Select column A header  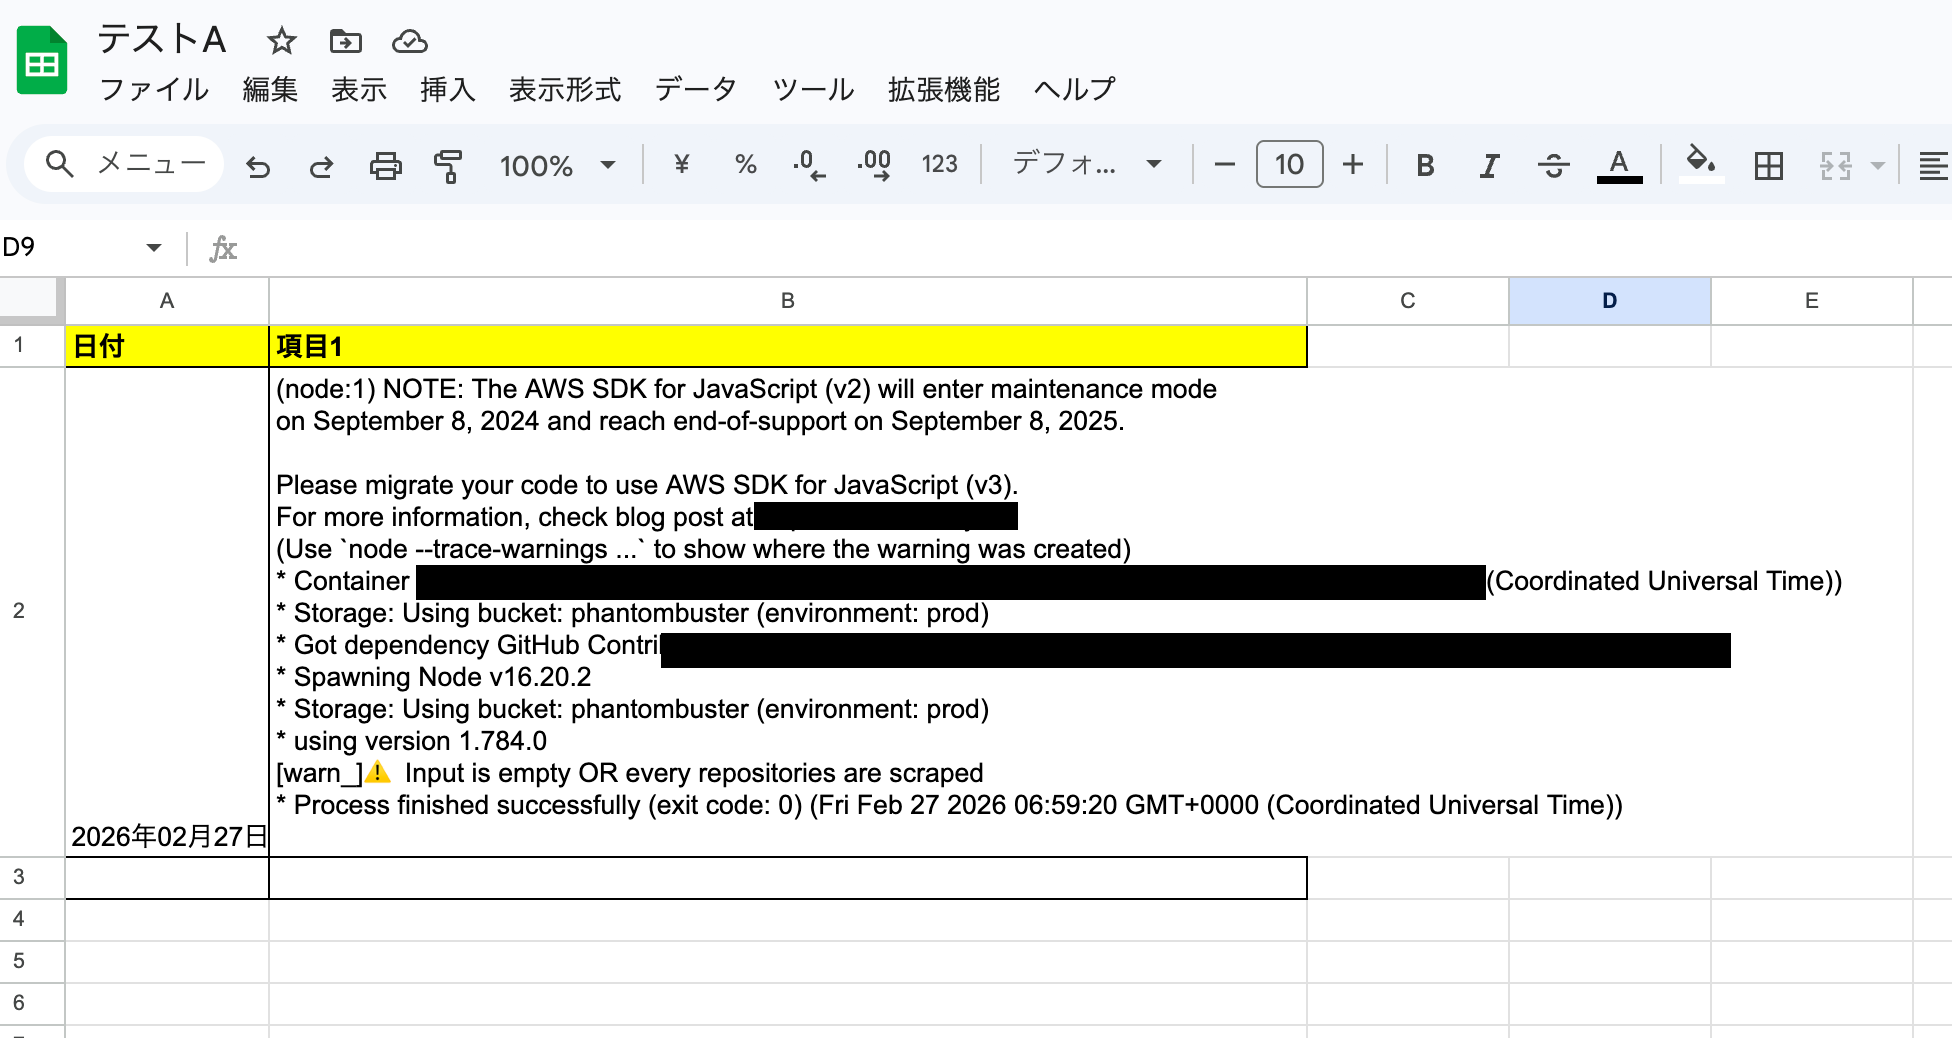[167, 301]
